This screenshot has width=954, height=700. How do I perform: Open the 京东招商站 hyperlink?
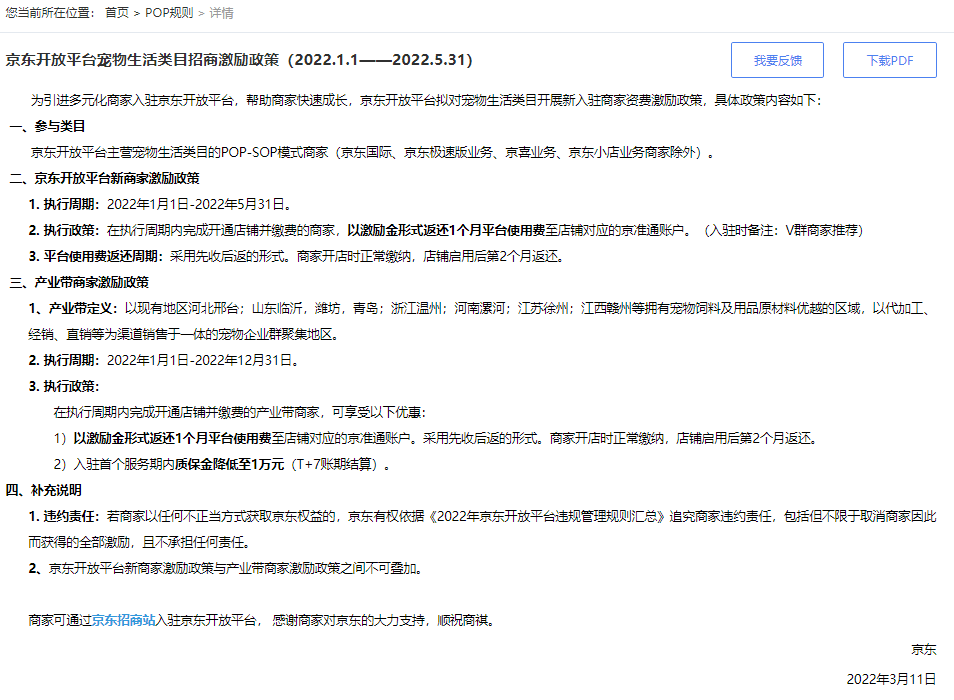coord(124,620)
